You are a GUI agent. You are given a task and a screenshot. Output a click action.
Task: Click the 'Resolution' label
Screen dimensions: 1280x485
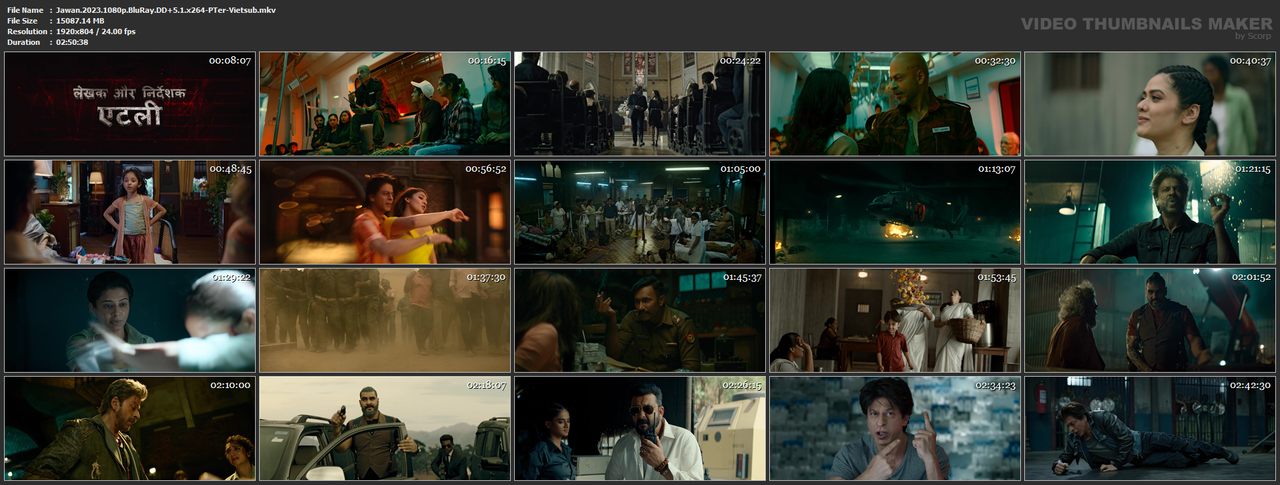pyautogui.click(x=26, y=31)
